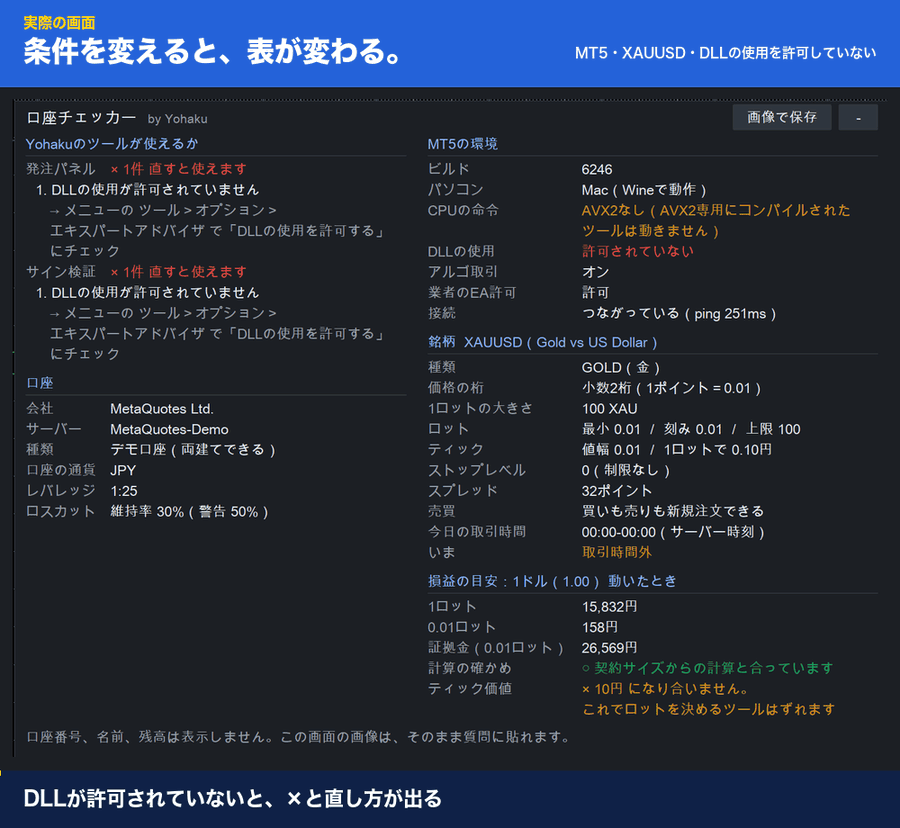Viewport: 900px width, 828px height.
Task: Click the 画像で保存 button
Action: [x=782, y=118]
